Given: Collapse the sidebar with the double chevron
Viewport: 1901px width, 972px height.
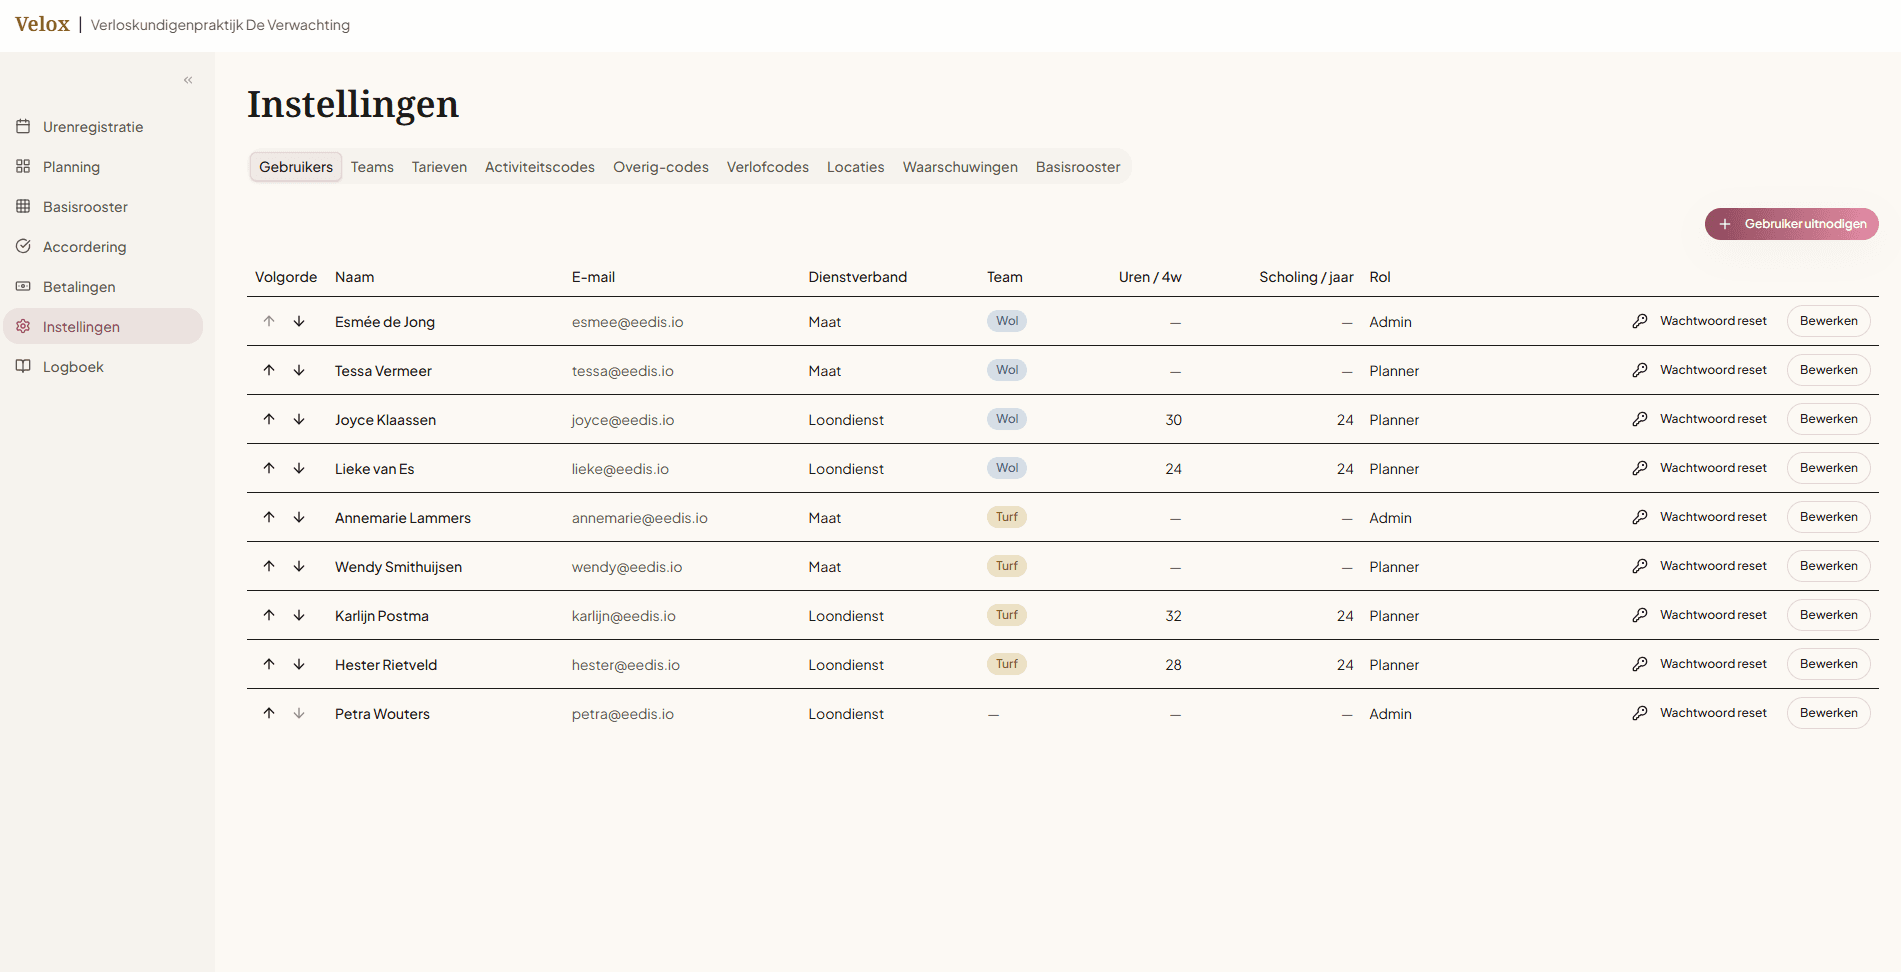Looking at the screenshot, I should point(188,80).
